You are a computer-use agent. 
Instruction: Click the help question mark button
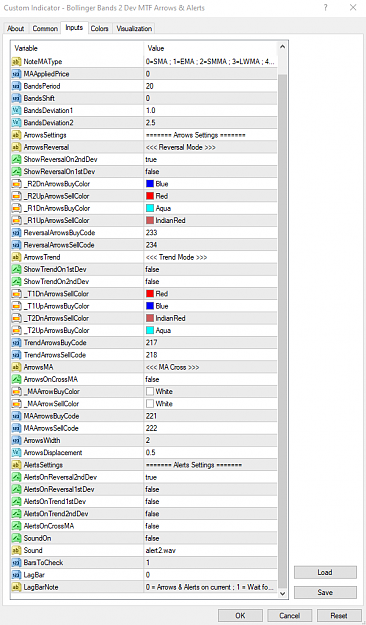[x=326, y=8]
